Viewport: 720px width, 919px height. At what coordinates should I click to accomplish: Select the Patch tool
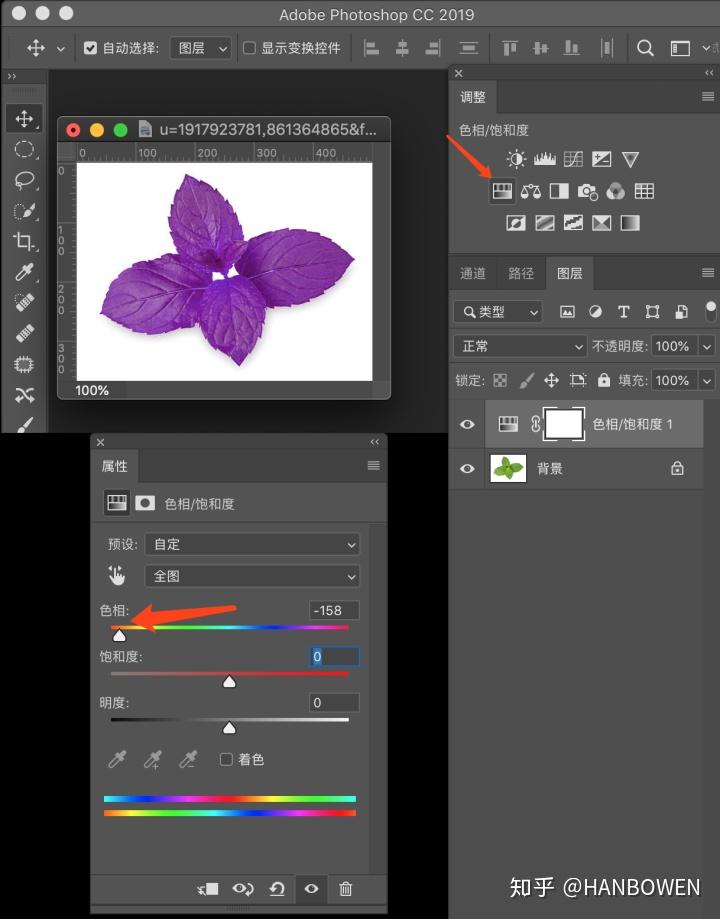24,365
